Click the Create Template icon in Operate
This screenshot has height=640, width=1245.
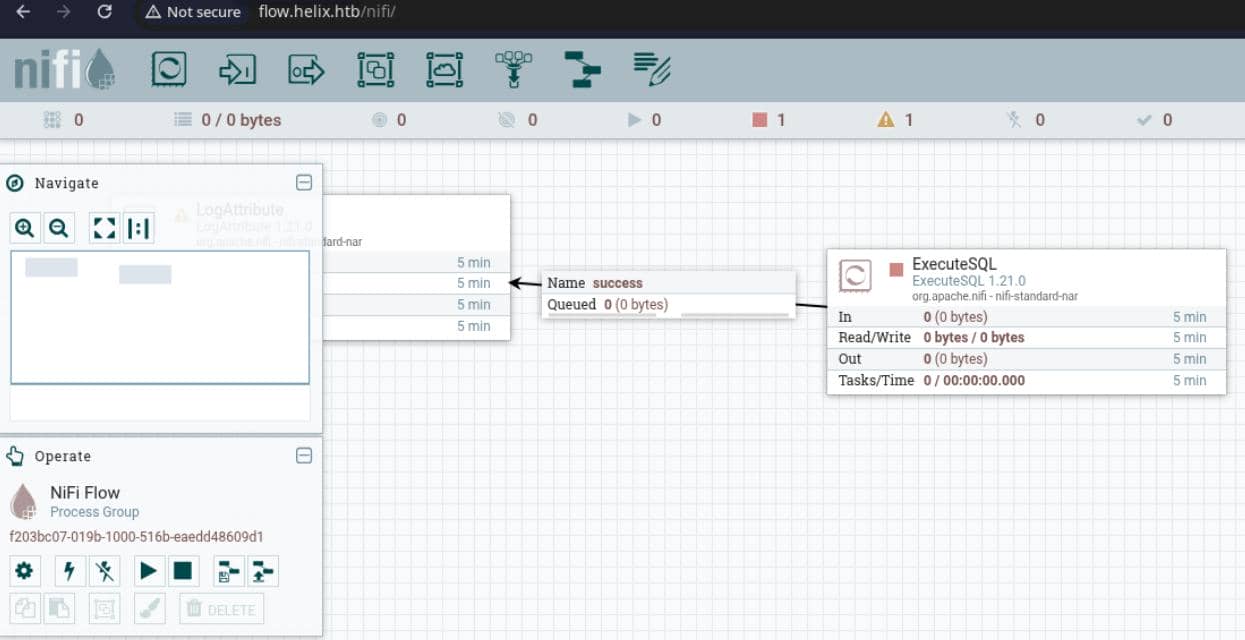[x=228, y=571]
